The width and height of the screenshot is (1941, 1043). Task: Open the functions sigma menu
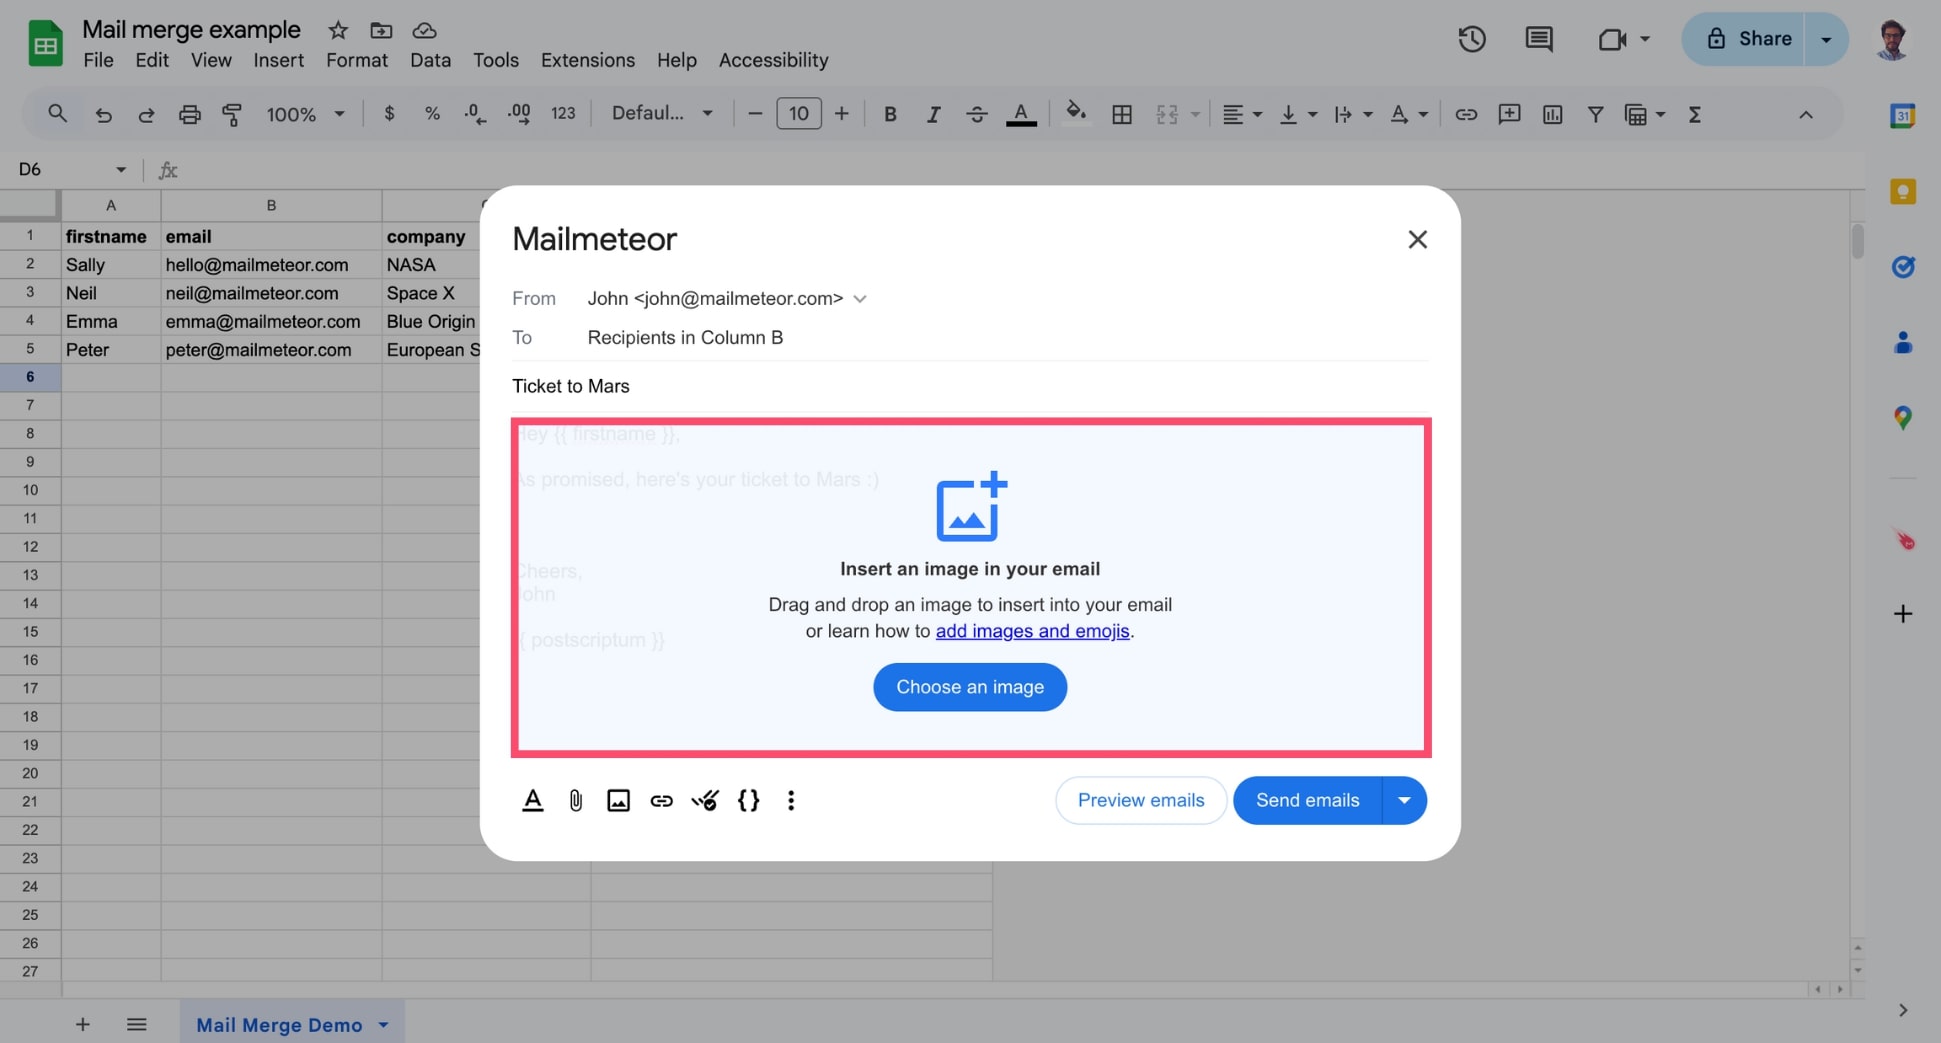click(1694, 114)
